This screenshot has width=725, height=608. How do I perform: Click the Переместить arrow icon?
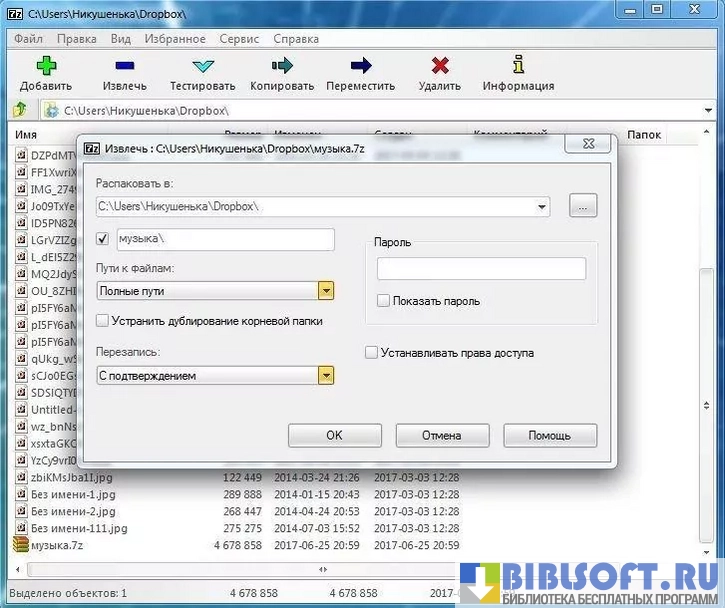tap(361, 66)
